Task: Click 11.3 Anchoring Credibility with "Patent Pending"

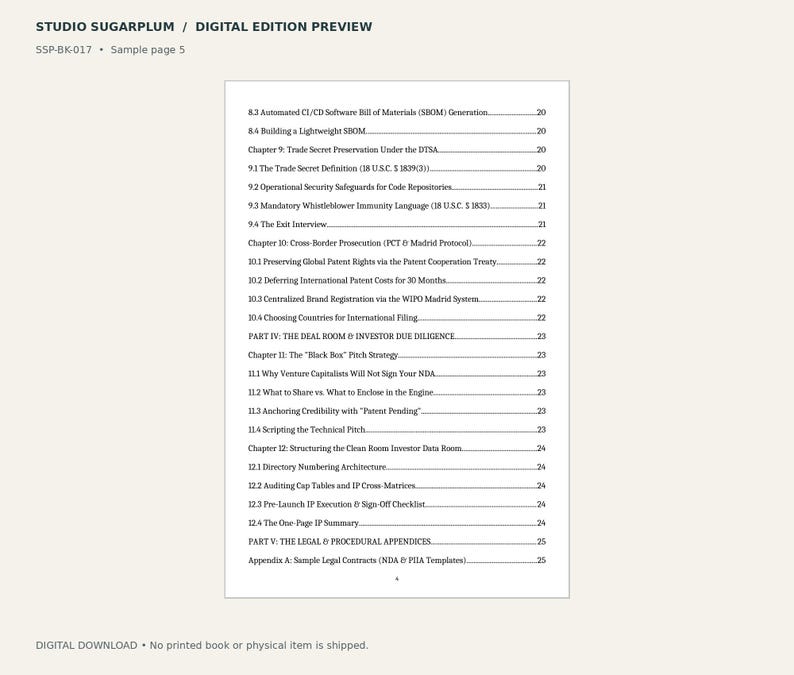Action: click(x=397, y=411)
